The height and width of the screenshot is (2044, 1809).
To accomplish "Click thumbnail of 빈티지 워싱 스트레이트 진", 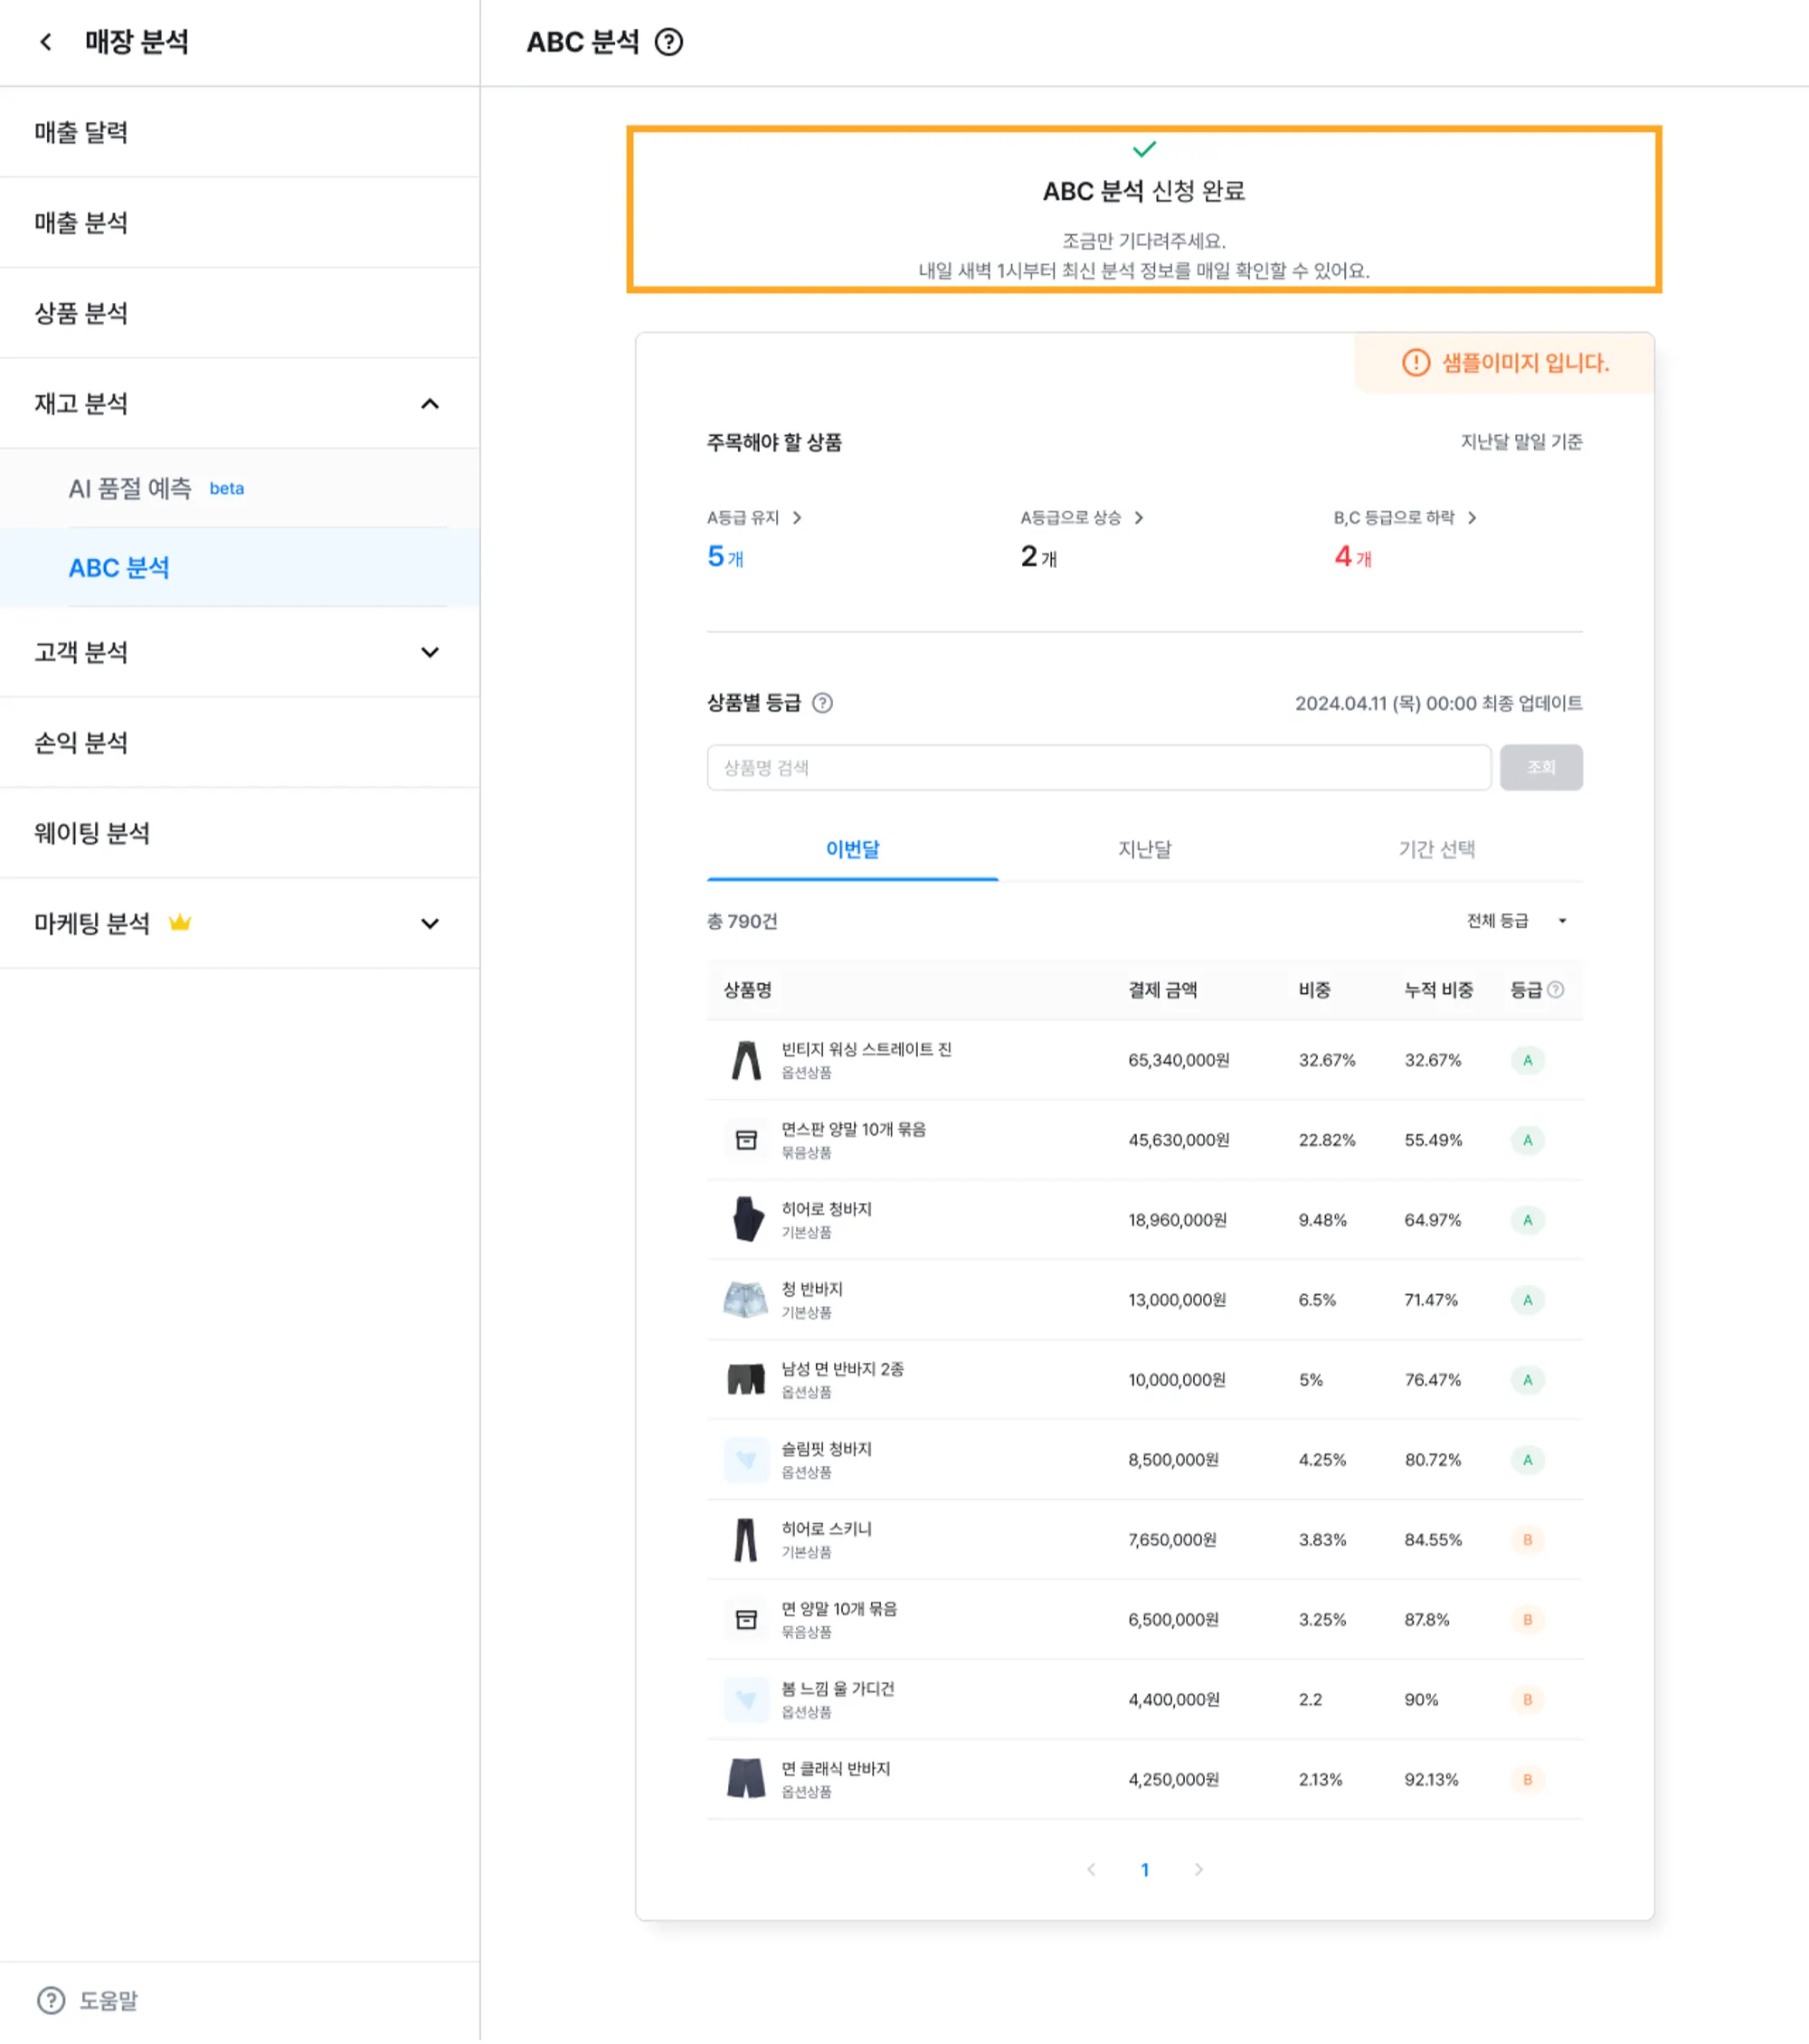I will tap(746, 1060).
